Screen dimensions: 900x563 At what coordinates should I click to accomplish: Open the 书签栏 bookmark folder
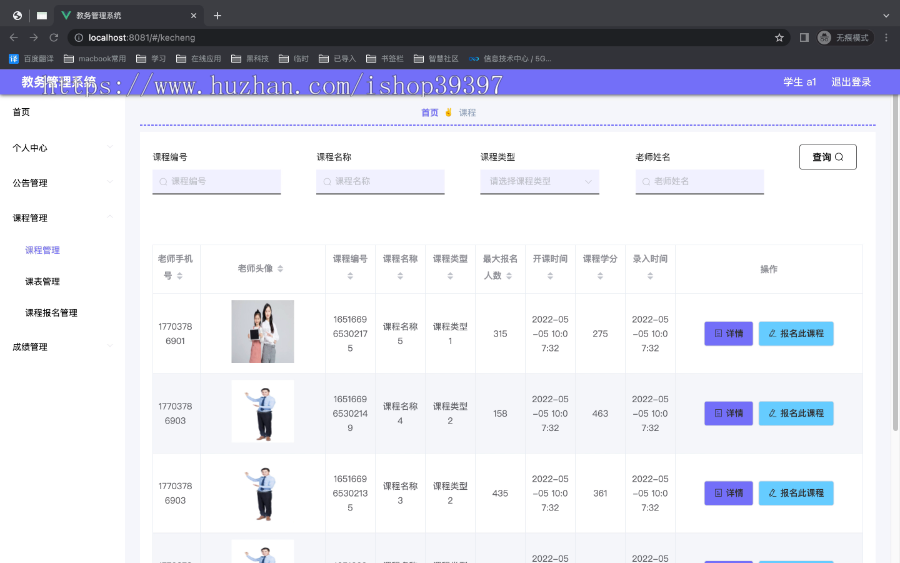[x=385, y=59]
